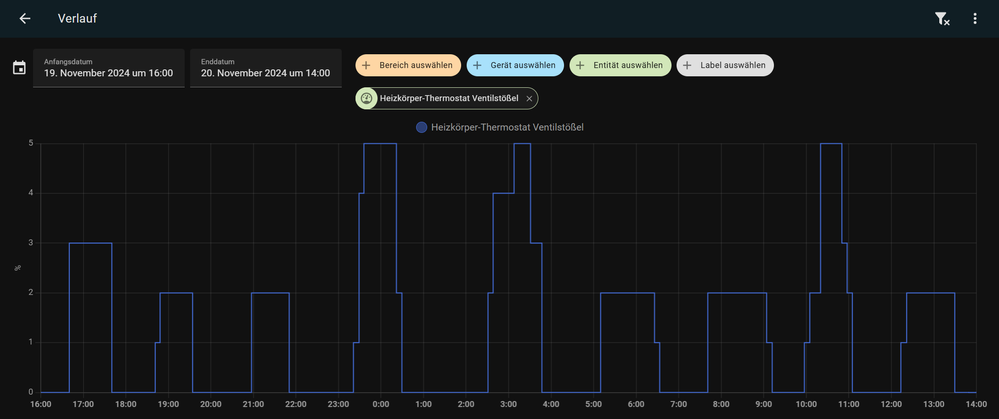Click the plus icon on Label auswählen
Screen dimensions: 999x419
click(687, 65)
